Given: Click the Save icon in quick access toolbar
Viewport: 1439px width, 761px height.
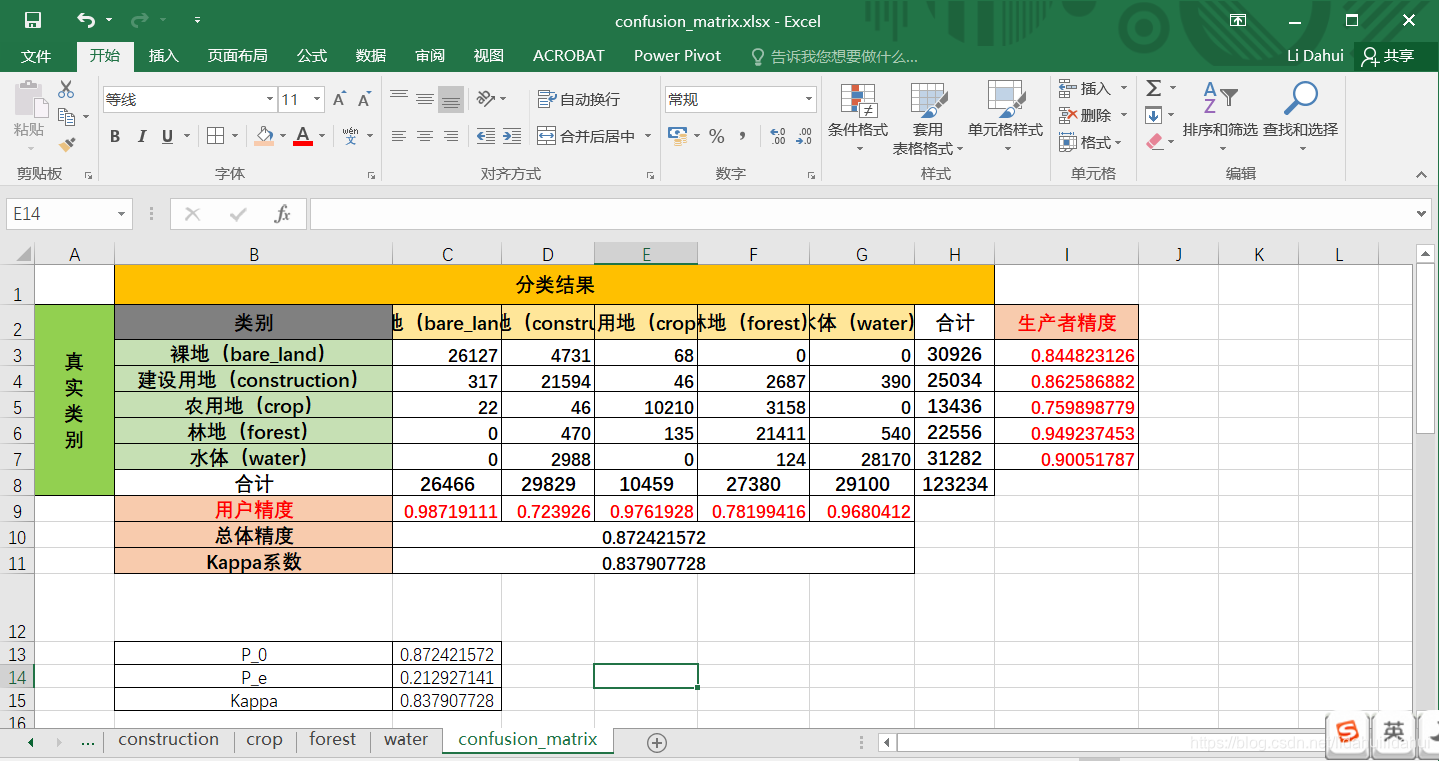Looking at the screenshot, I should point(33,20).
